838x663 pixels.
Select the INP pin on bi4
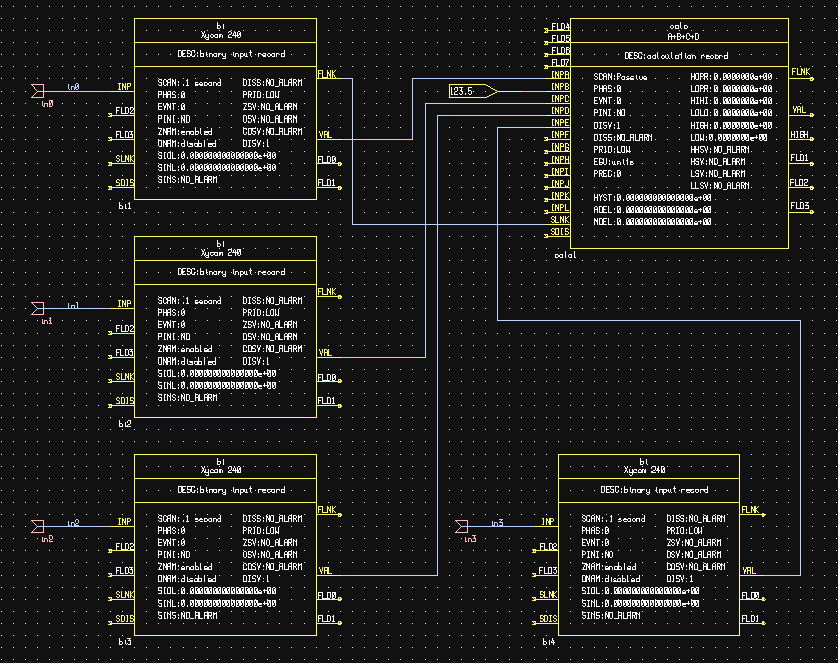[x=548, y=521]
